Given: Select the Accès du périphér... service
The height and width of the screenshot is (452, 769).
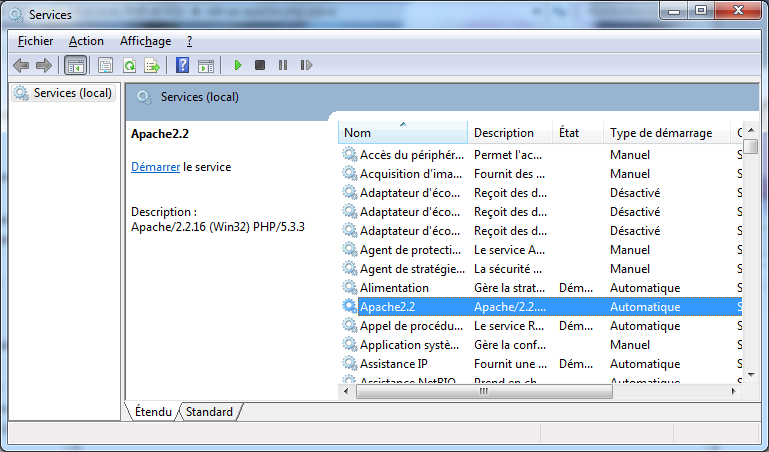Looking at the screenshot, I should coord(412,154).
